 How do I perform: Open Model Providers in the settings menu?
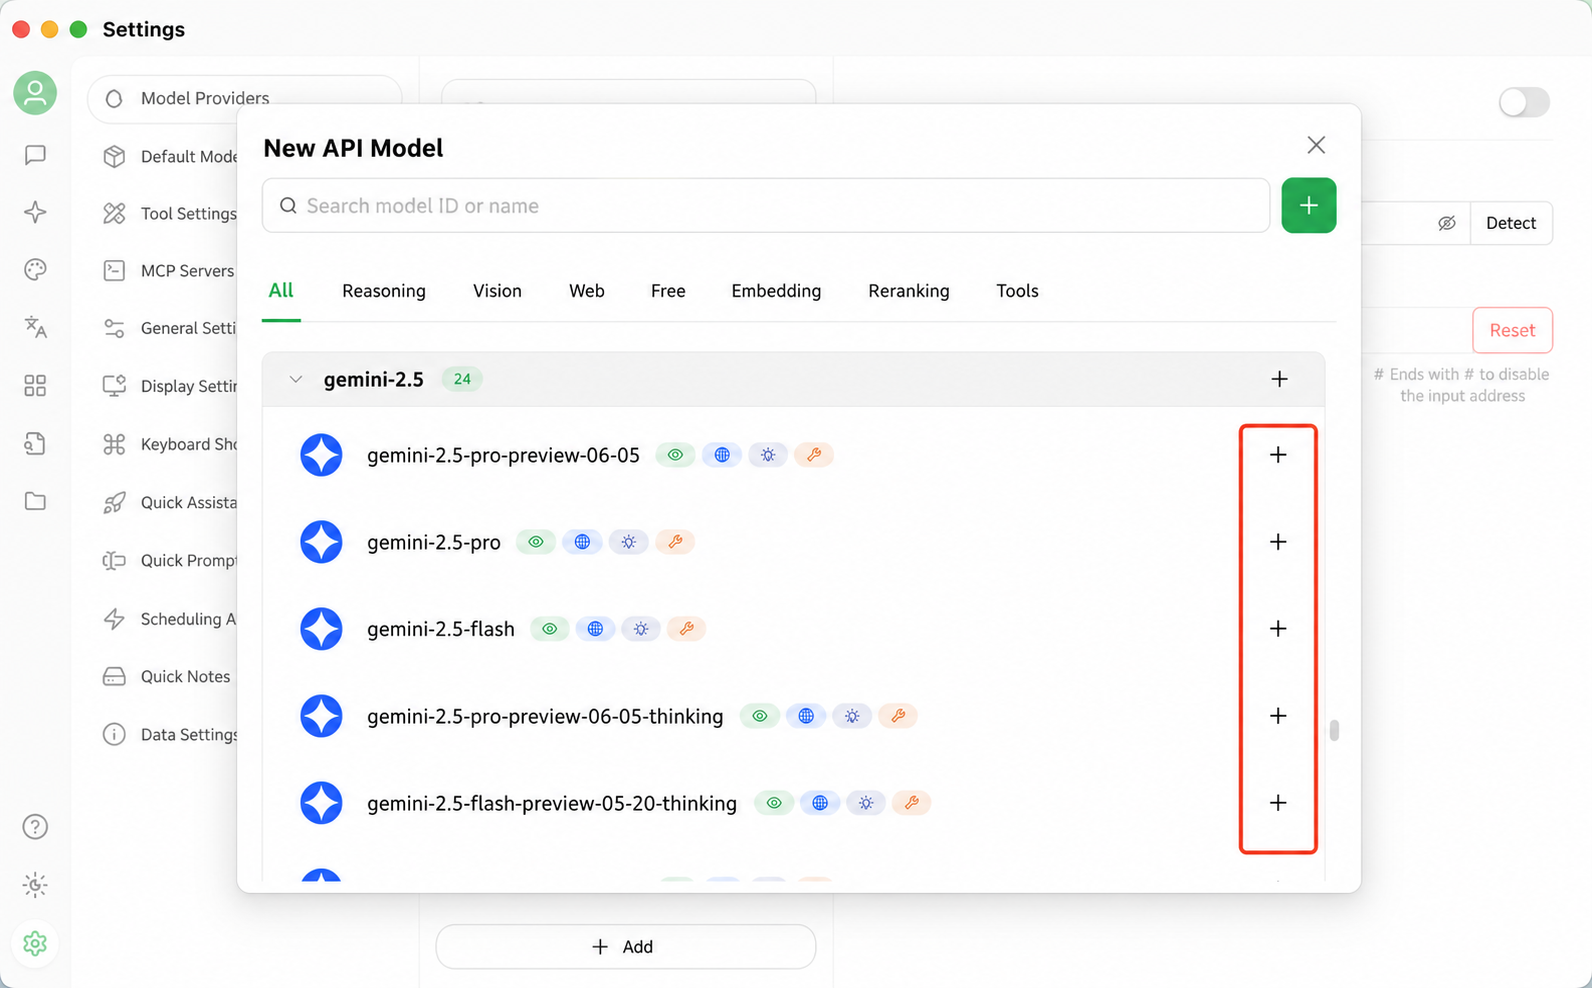(245, 98)
